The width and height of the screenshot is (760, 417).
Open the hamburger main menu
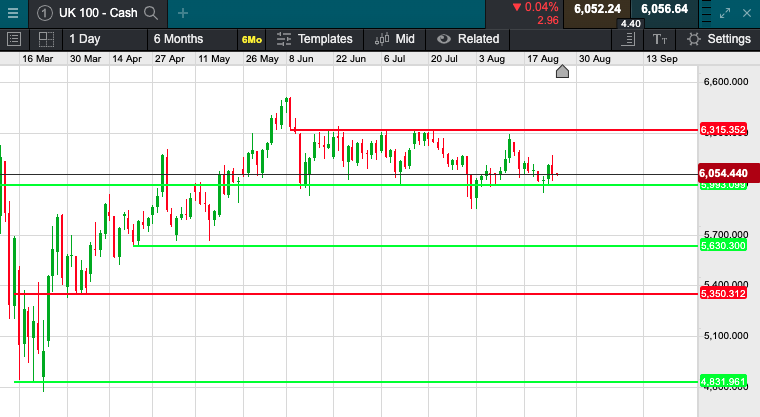pyautogui.click(x=13, y=13)
